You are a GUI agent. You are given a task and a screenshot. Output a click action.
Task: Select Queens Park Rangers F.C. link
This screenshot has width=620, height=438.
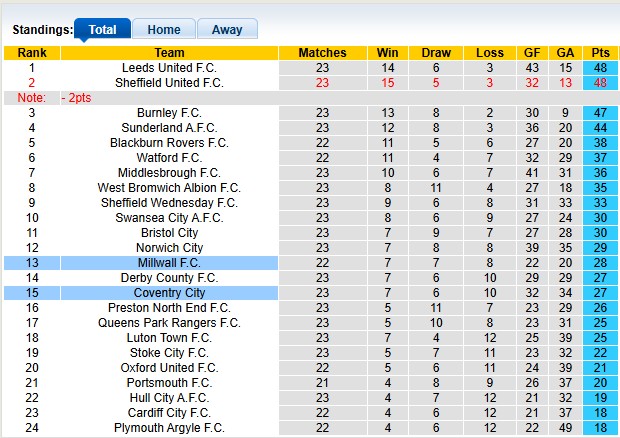pyautogui.click(x=169, y=323)
